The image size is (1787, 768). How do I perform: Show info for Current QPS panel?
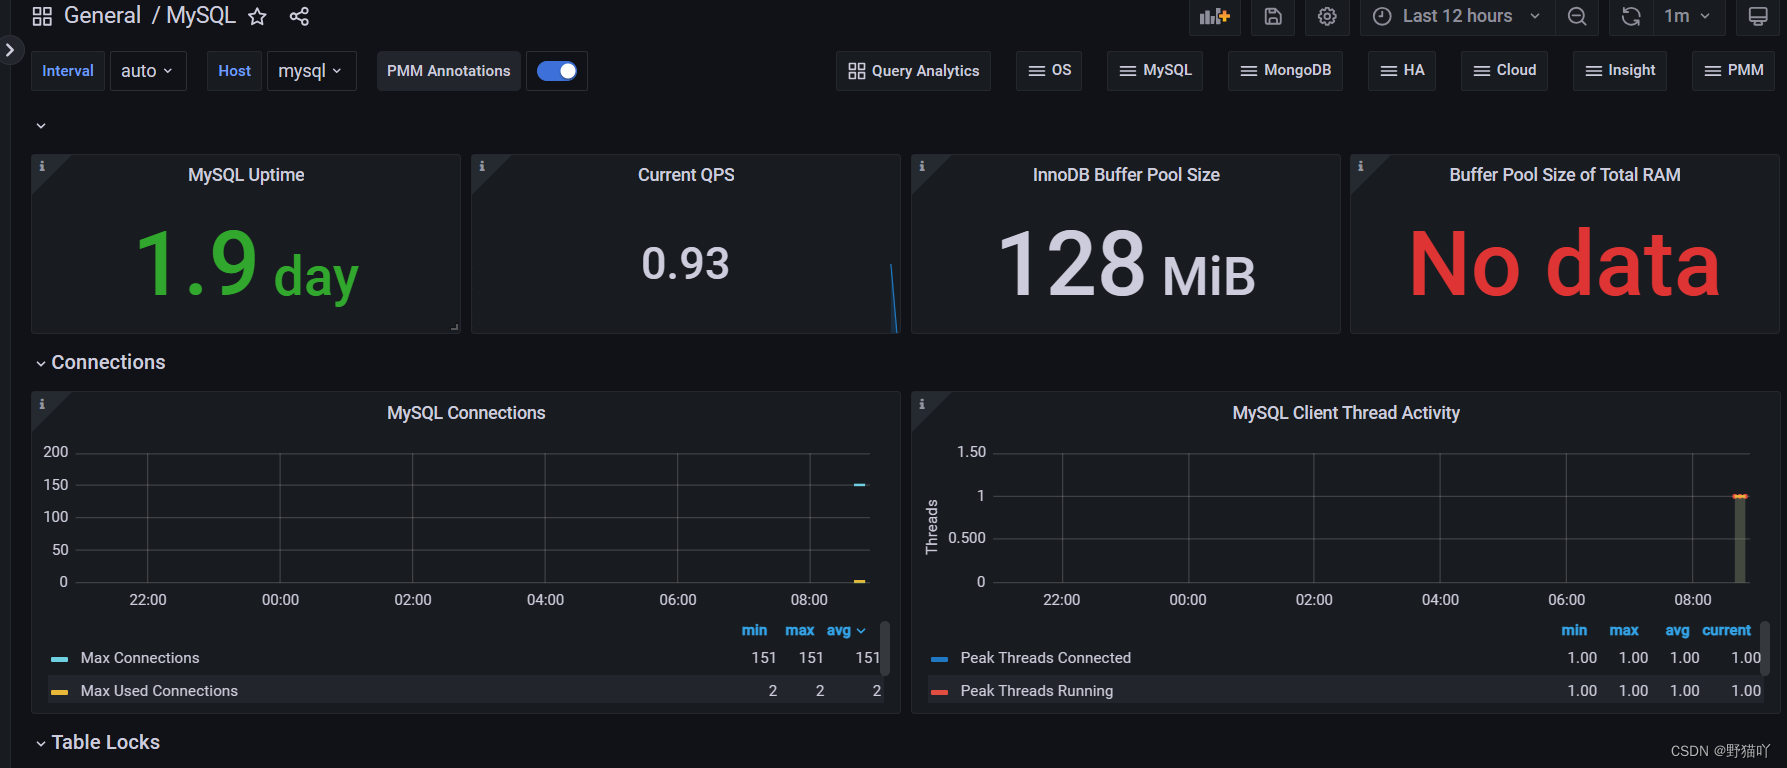coord(482,166)
